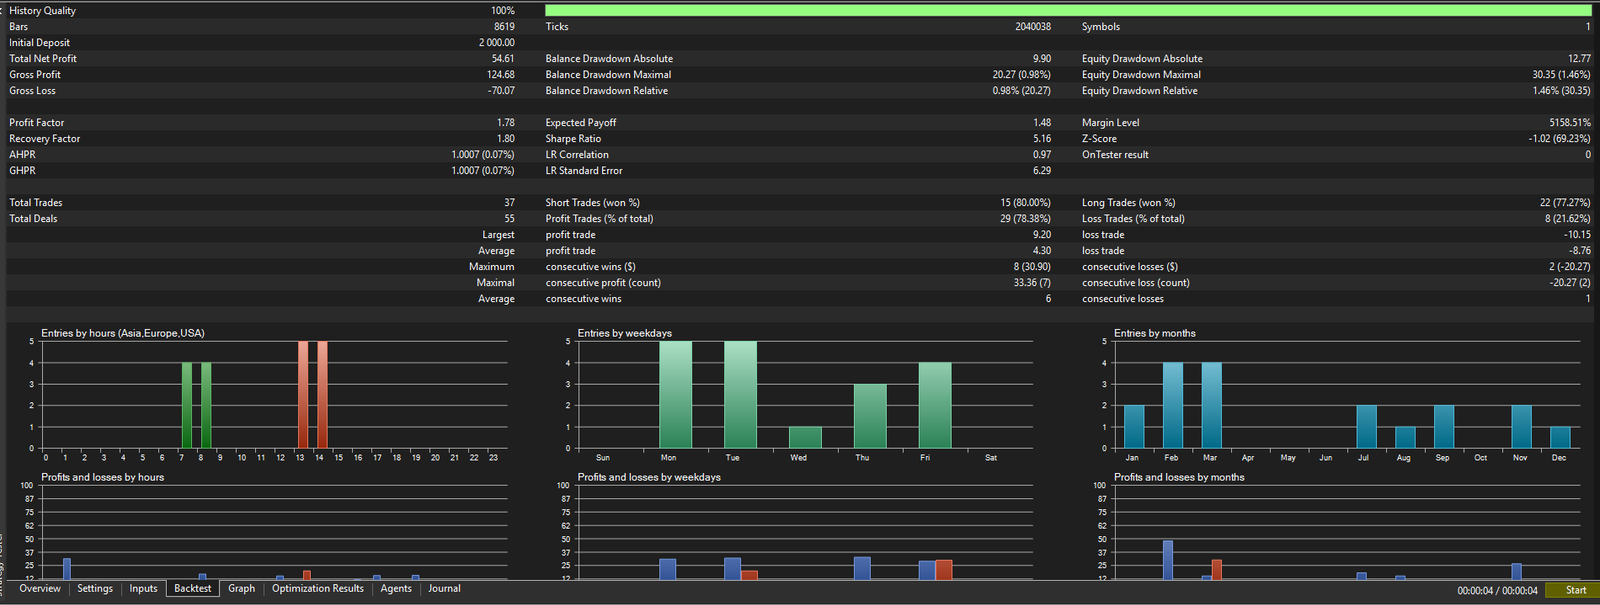Image resolution: width=1600 pixels, height=605 pixels.
Task: Click the Profits and losses by weekdays title
Action: (648, 477)
